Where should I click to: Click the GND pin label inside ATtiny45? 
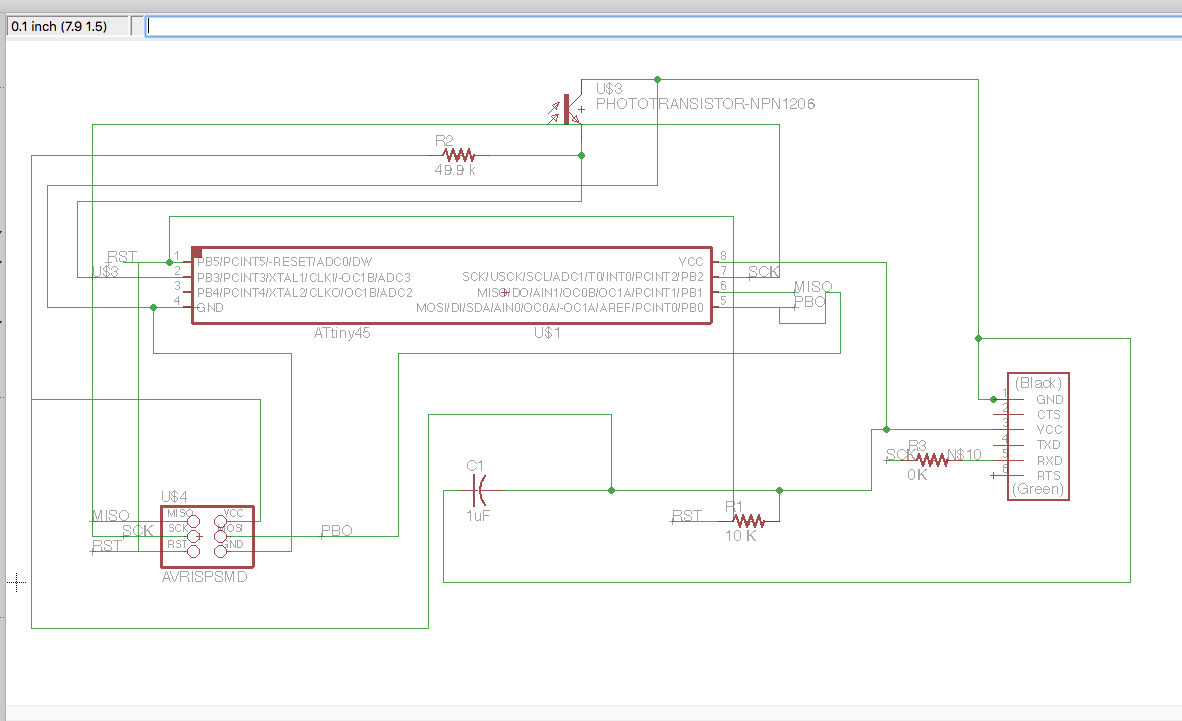click(210, 308)
